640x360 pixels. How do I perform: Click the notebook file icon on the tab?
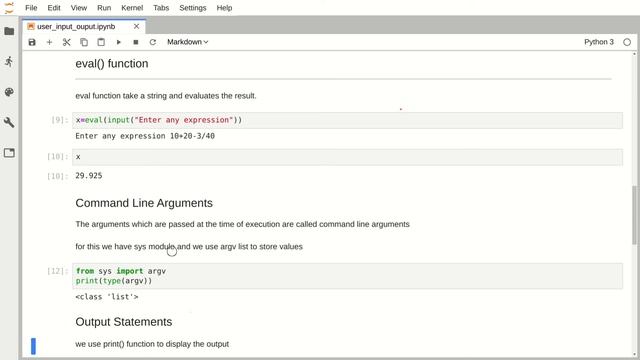point(31,27)
